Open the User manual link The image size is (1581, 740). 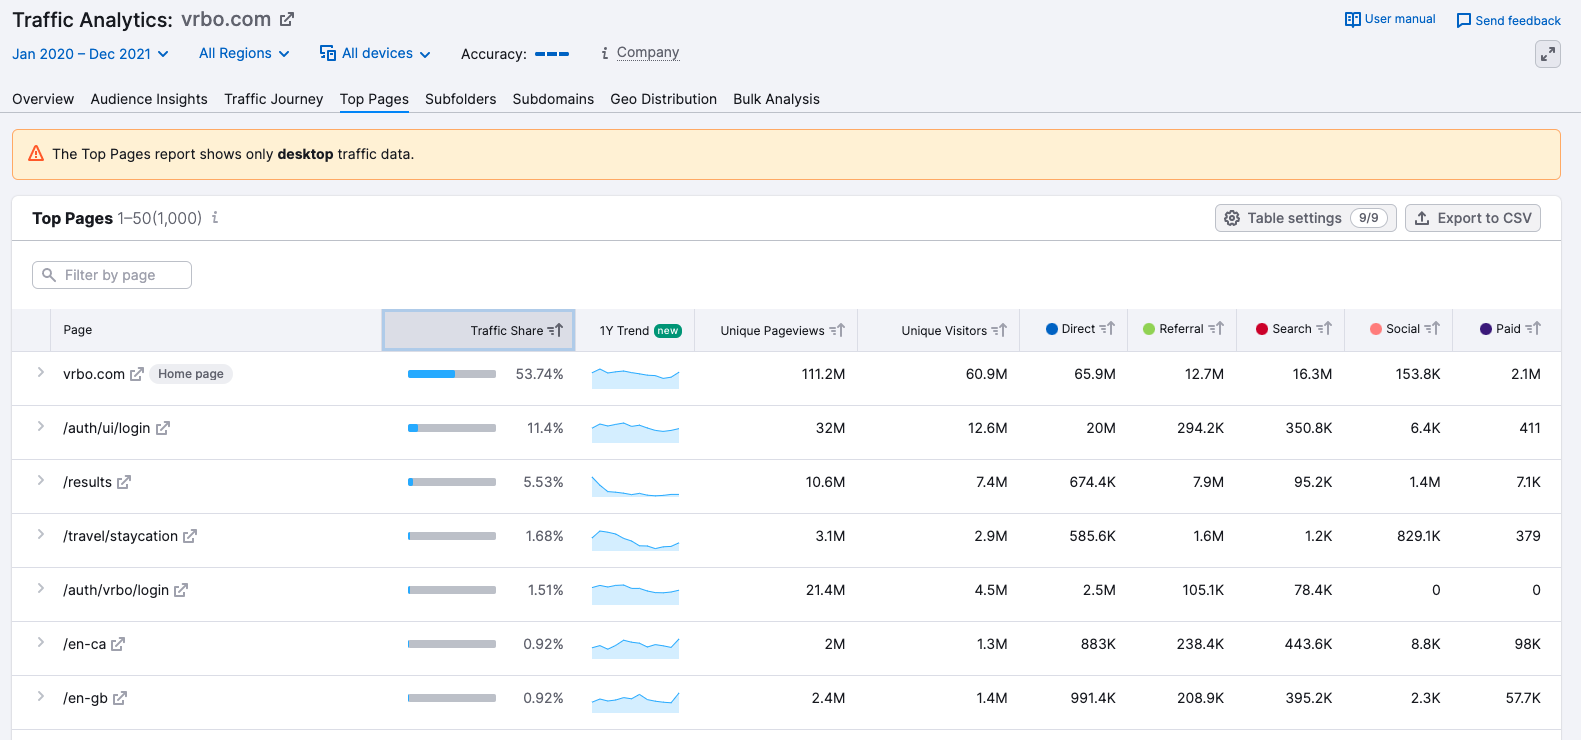click(x=1390, y=19)
